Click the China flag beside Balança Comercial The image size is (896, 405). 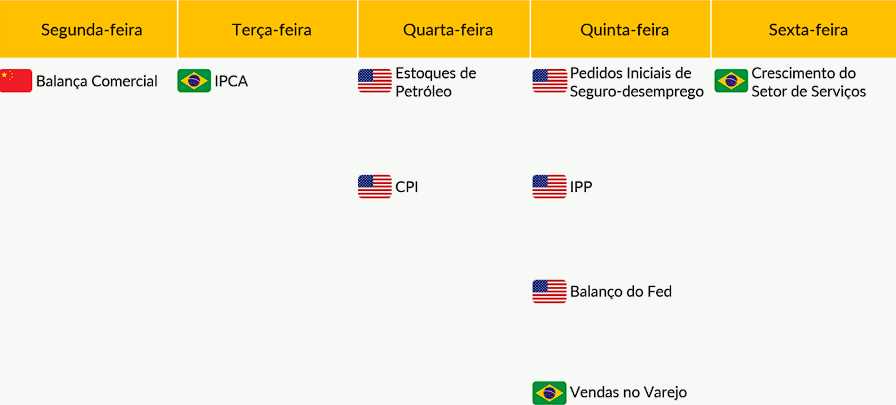coord(16,81)
